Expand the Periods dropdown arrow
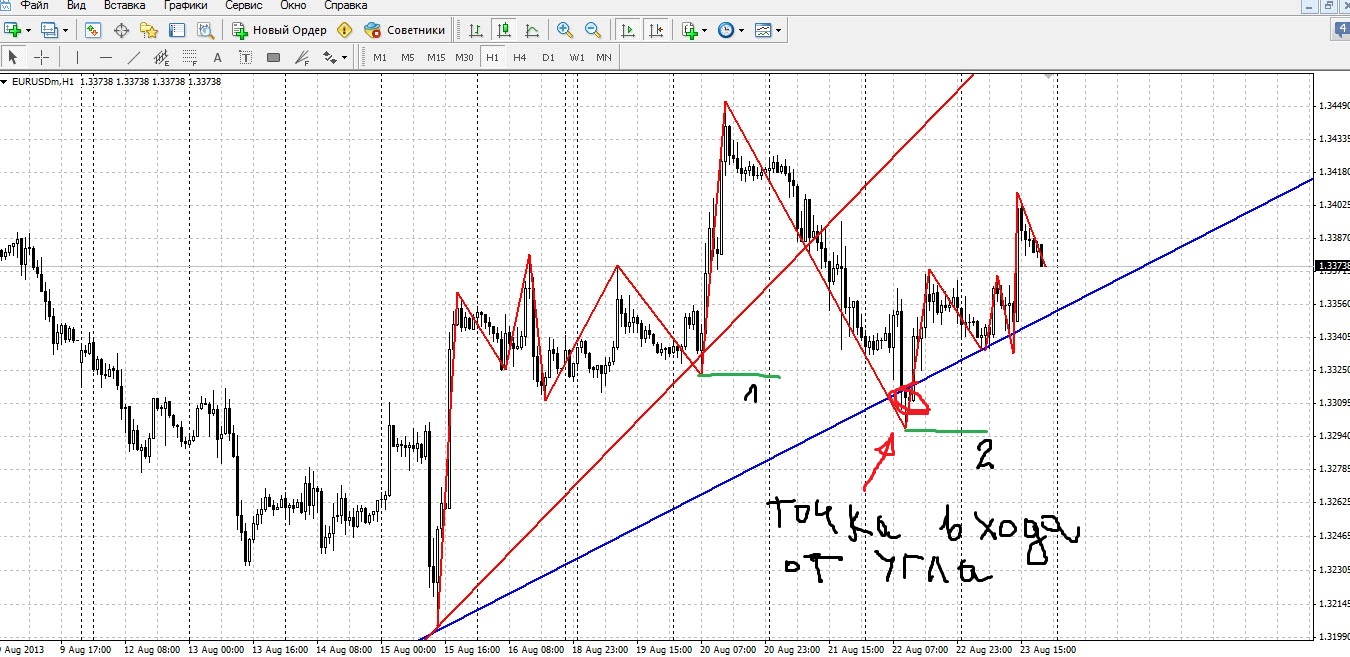The image size is (1350, 657). [741, 30]
